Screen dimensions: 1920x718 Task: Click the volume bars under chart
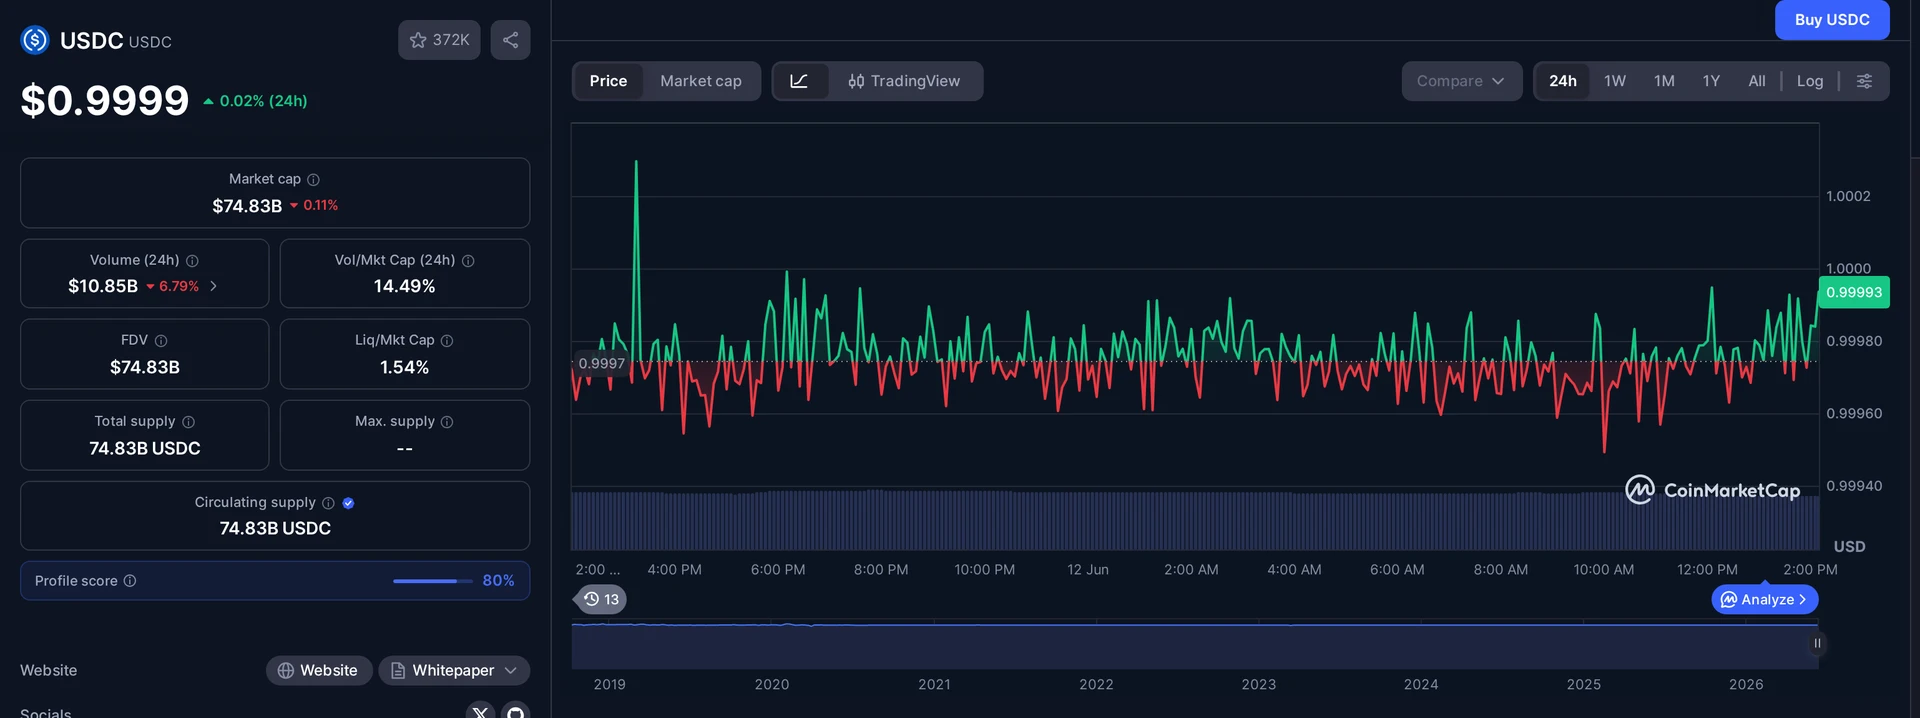(x=1195, y=520)
